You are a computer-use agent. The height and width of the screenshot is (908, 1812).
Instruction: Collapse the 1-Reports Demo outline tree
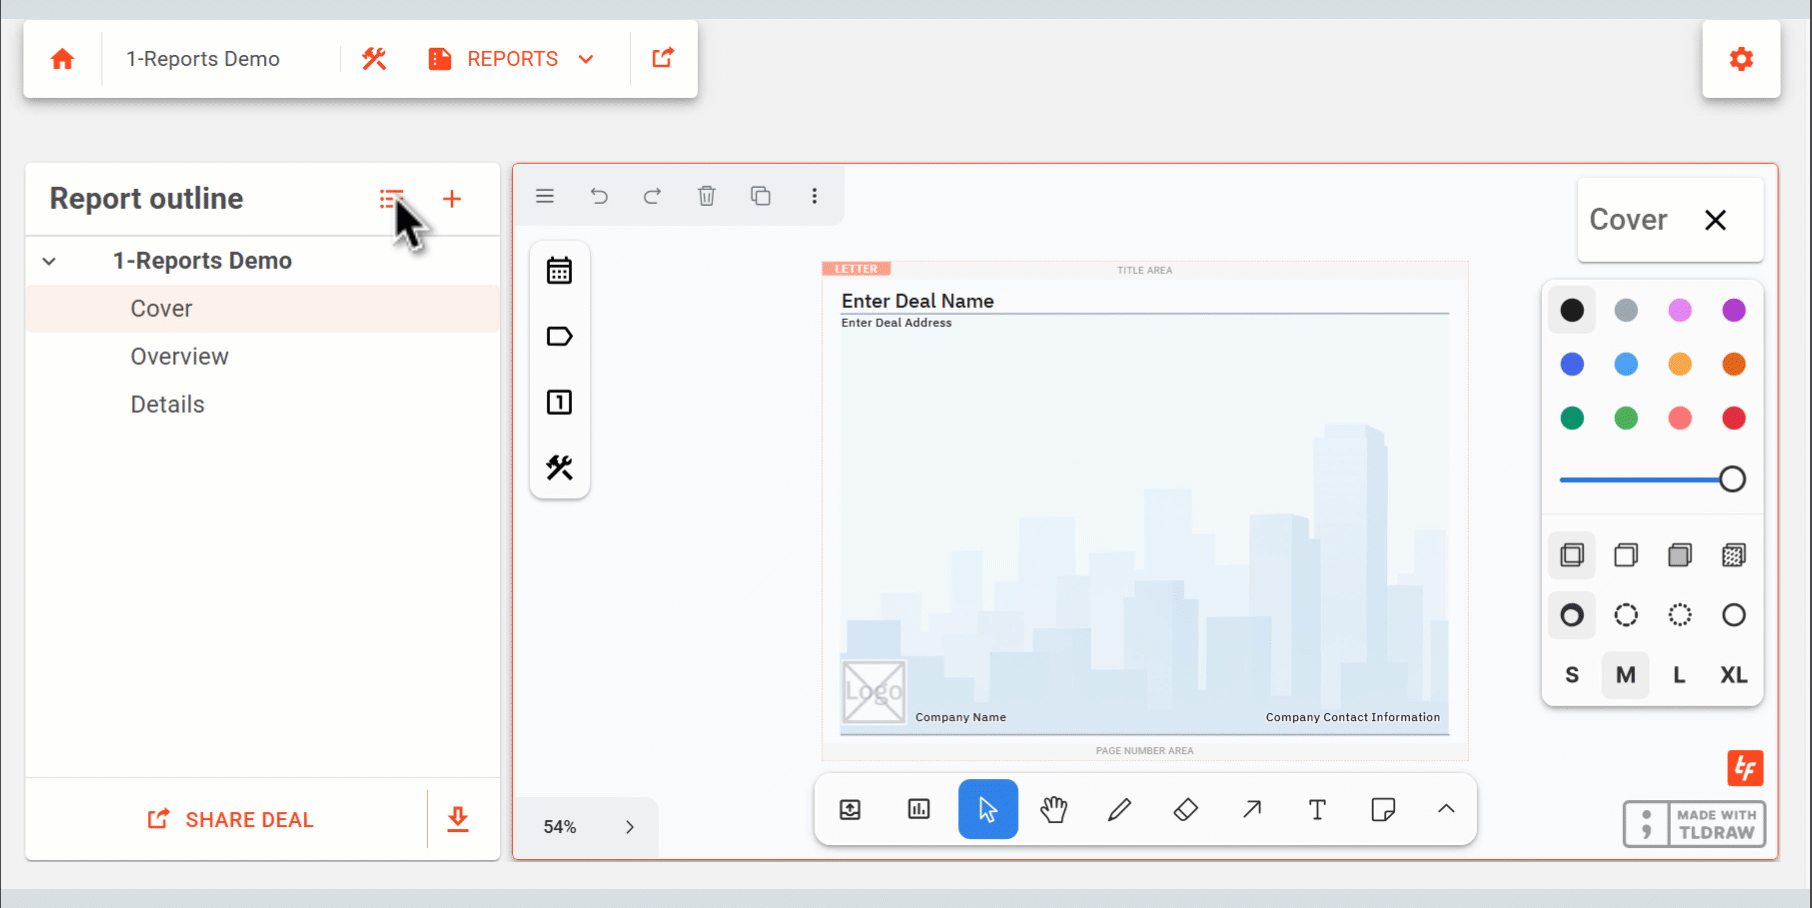tap(48, 260)
